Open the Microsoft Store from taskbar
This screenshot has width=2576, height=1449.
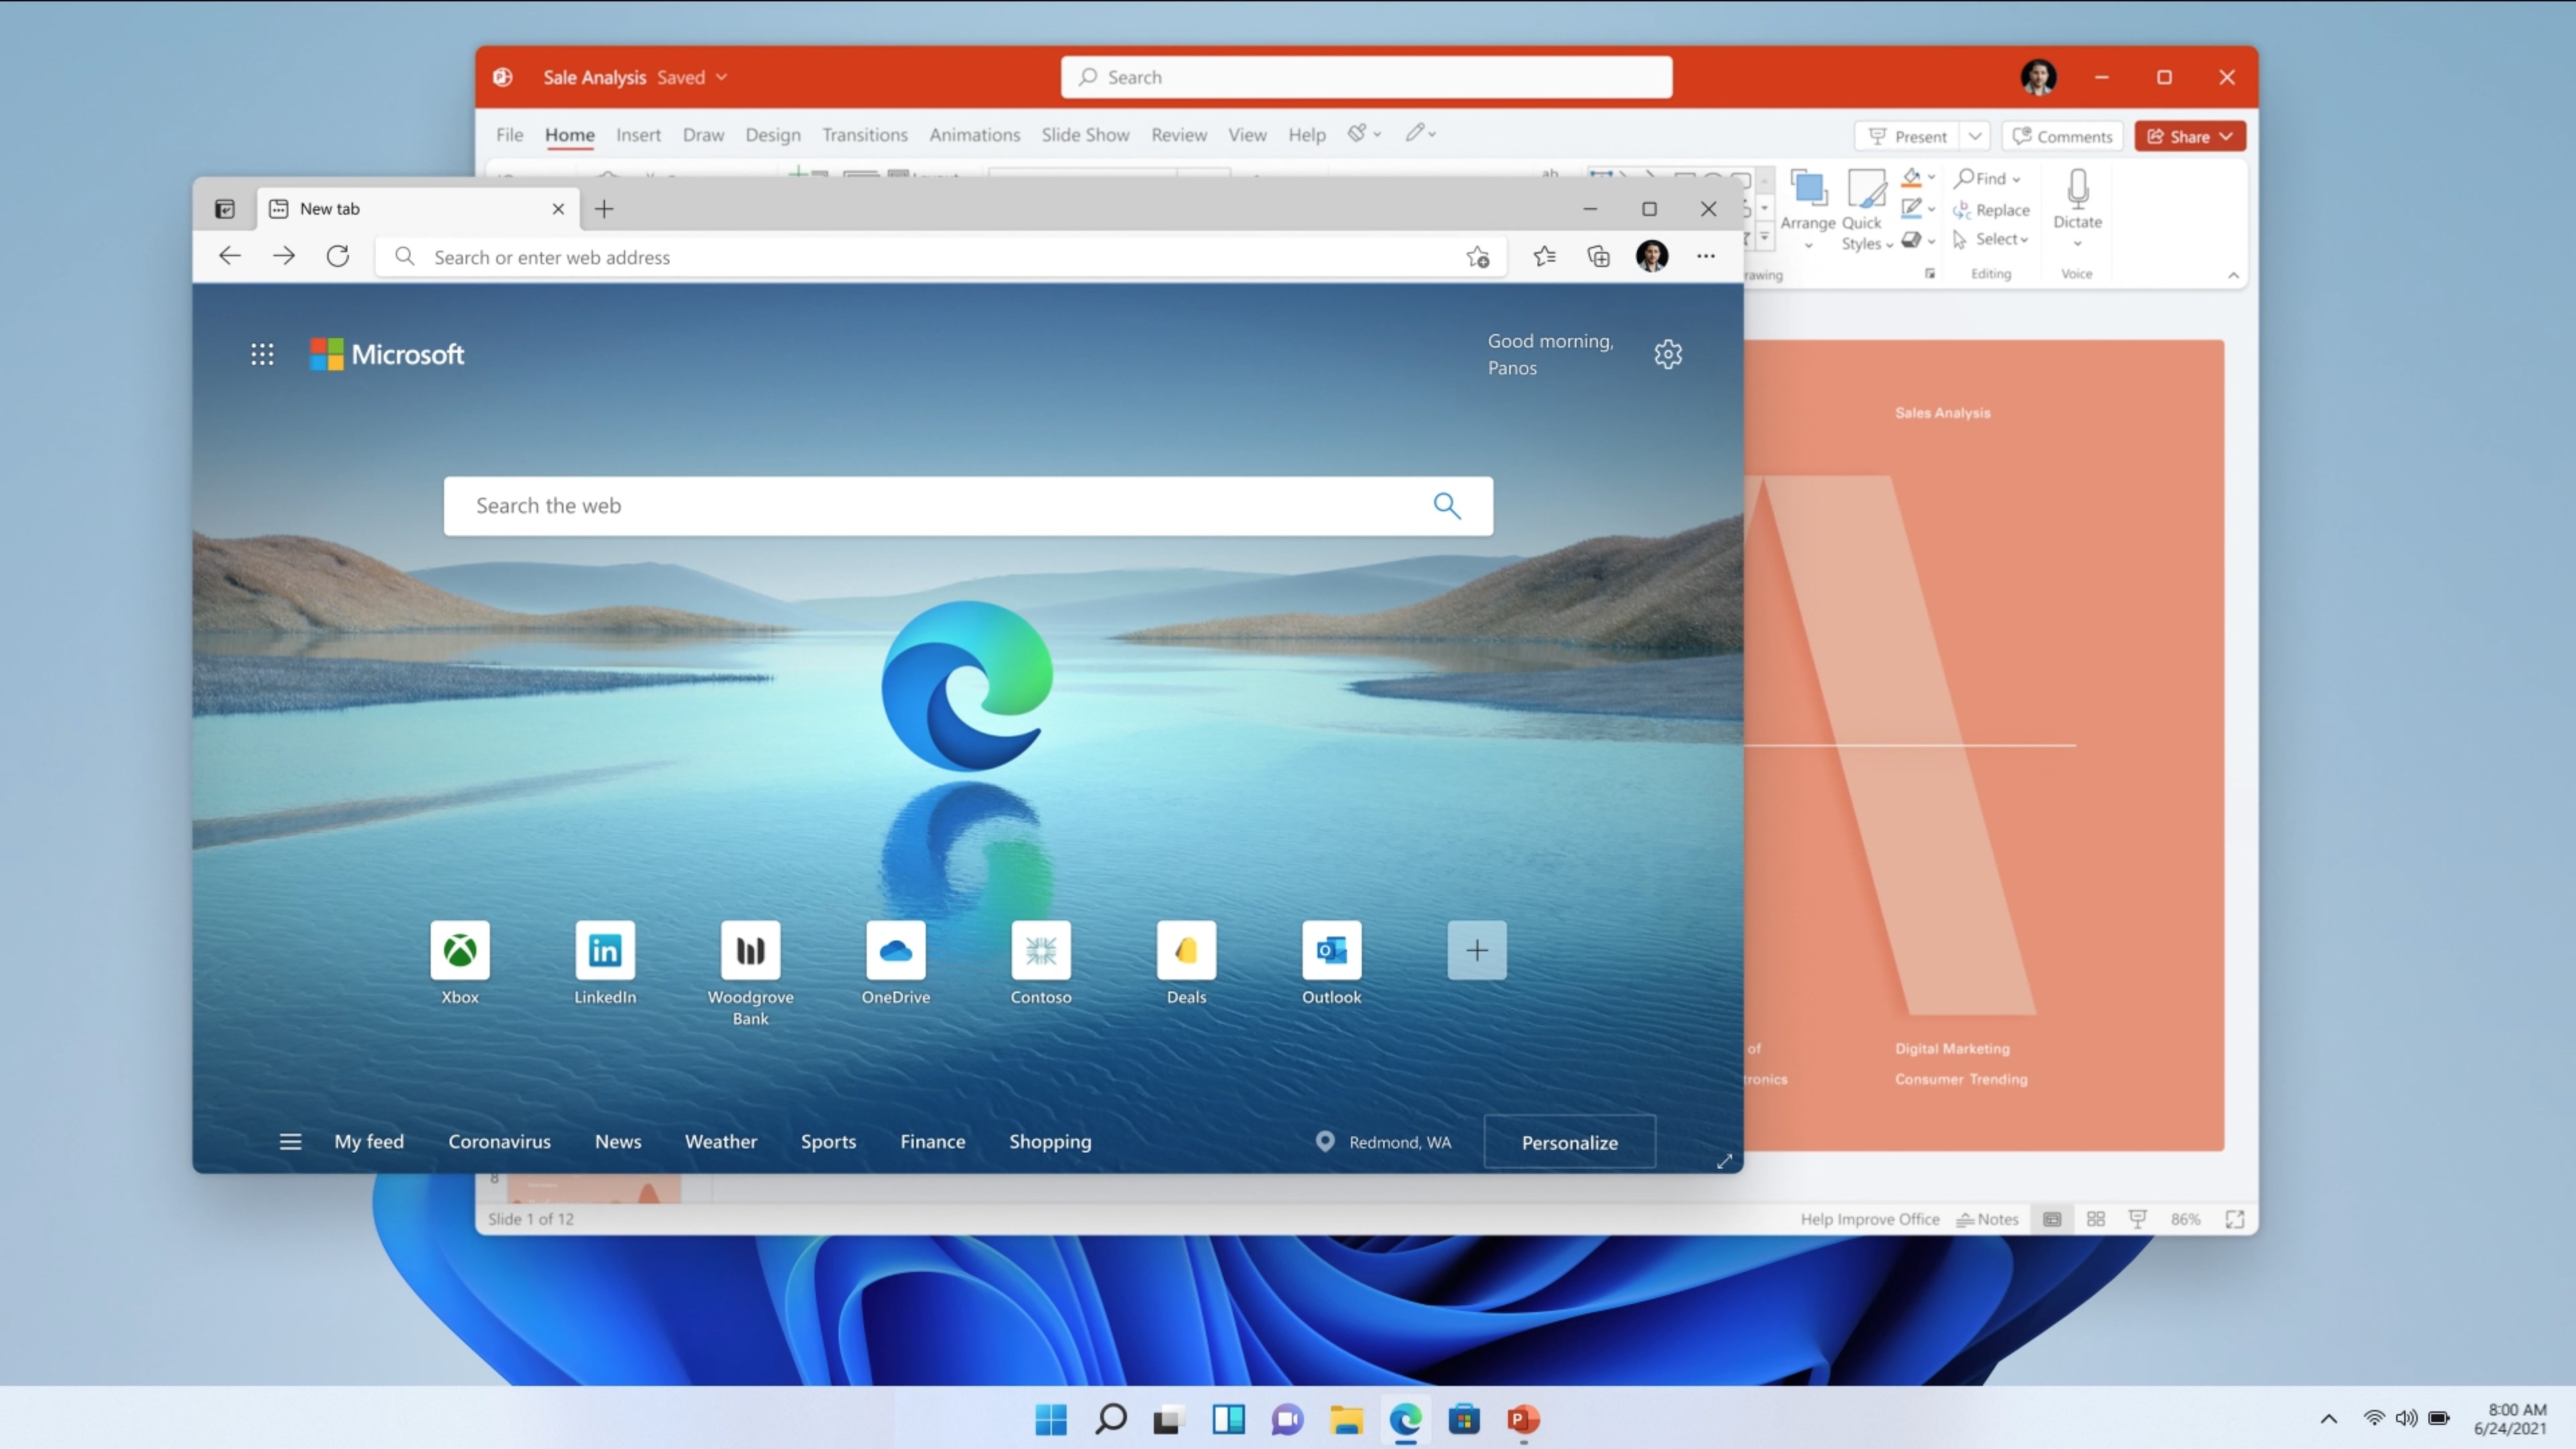[x=1464, y=1419]
